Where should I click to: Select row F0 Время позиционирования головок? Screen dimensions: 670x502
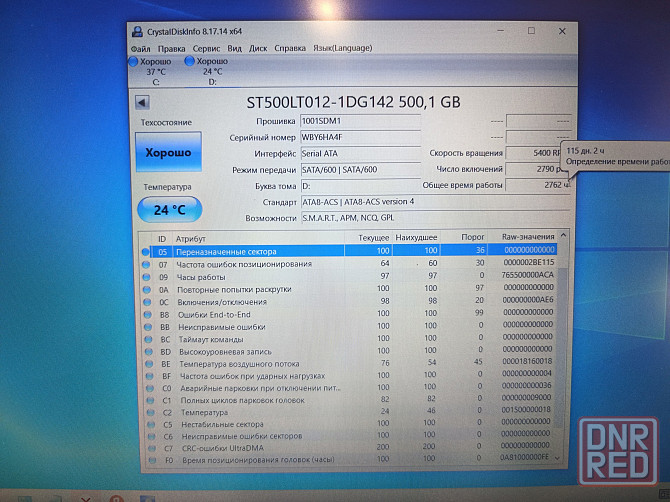coord(349,460)
